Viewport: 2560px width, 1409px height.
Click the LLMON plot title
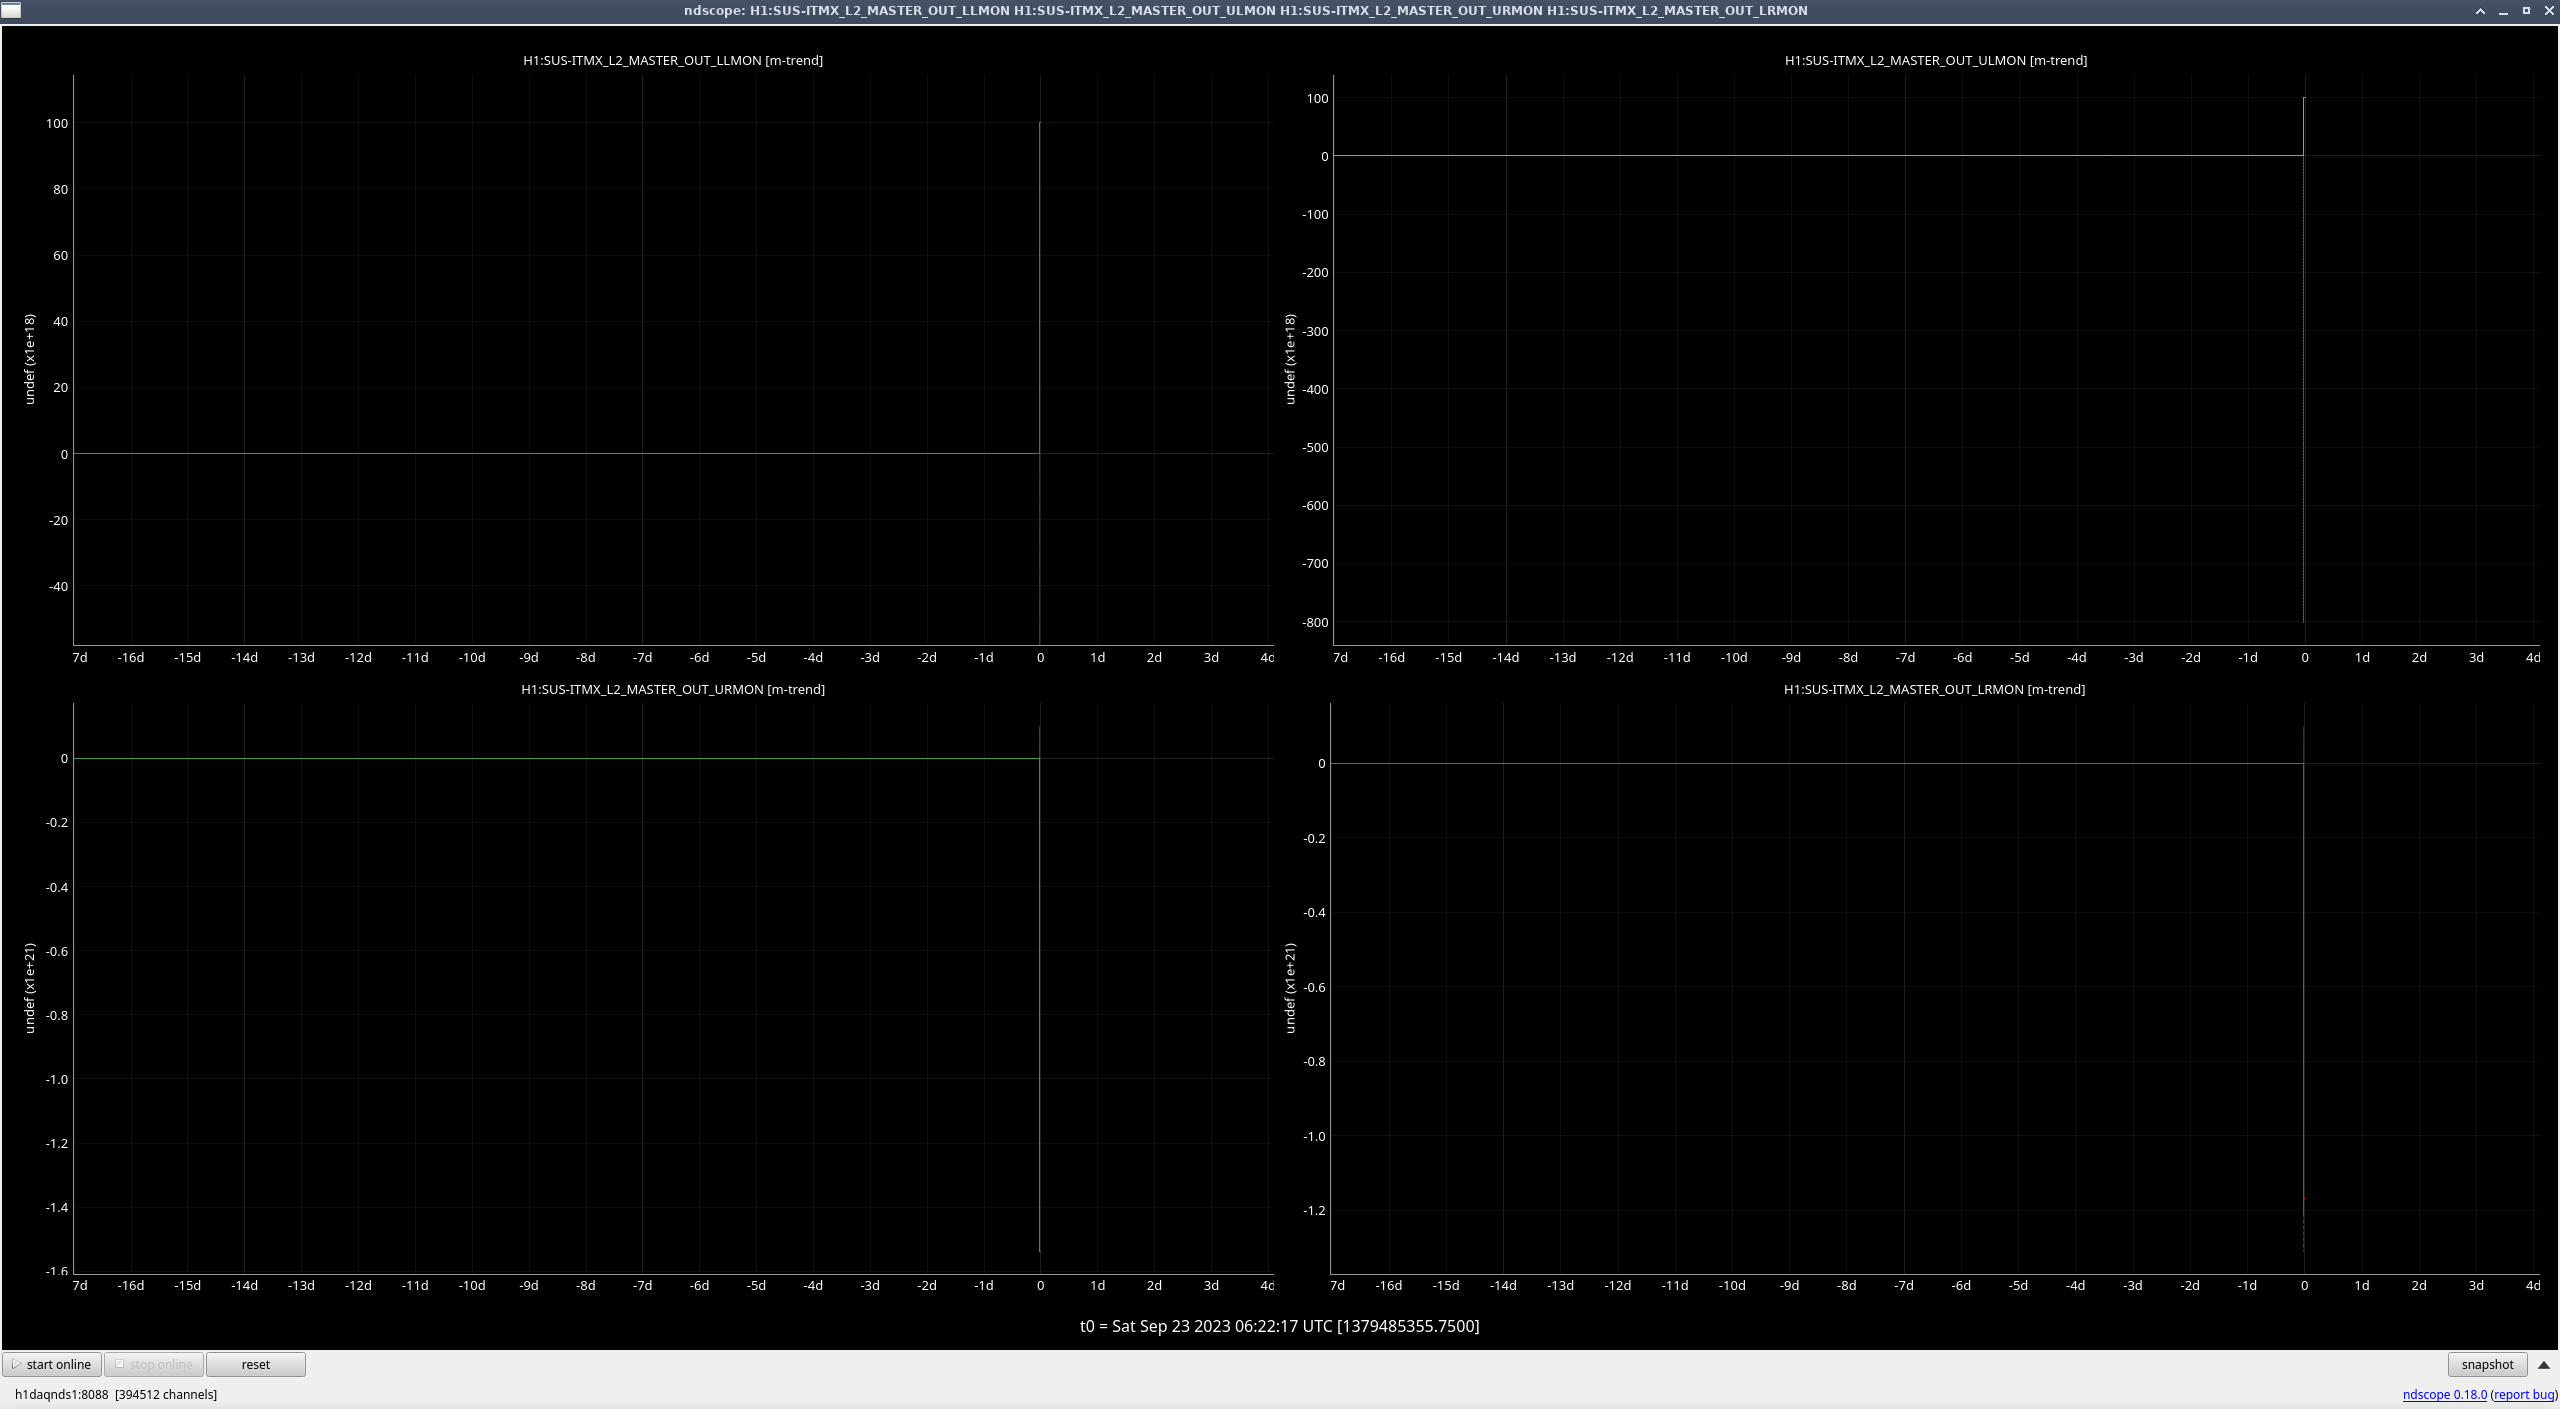click(x=673, y=60)
